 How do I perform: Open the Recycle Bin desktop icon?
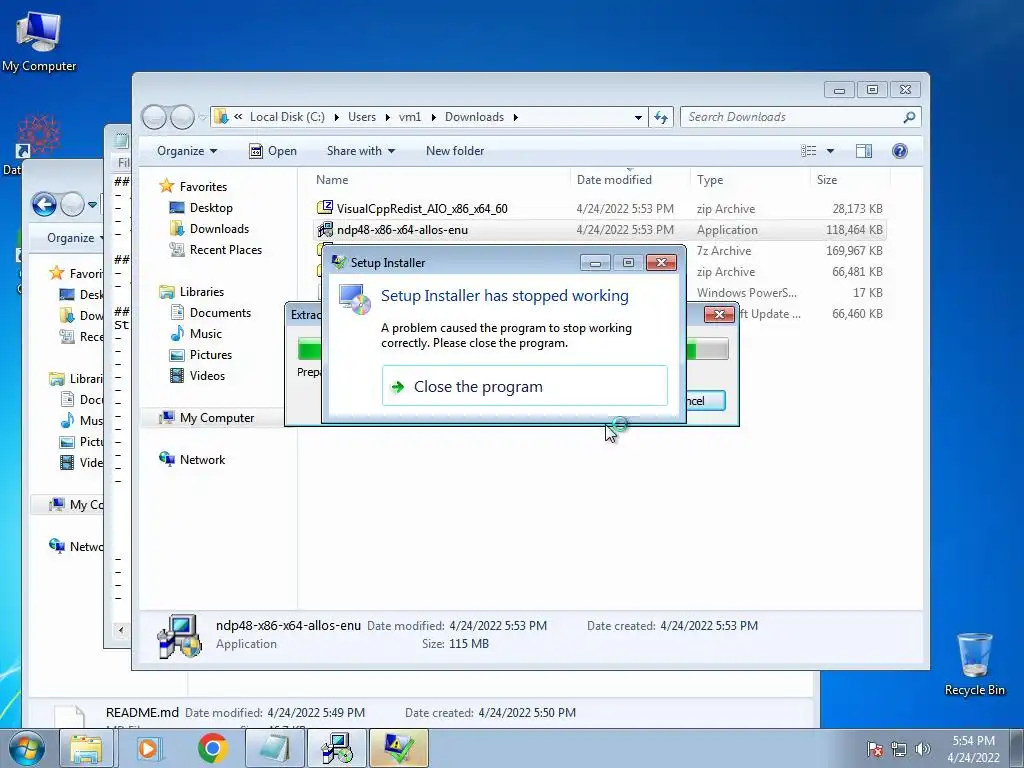[974, 664]
